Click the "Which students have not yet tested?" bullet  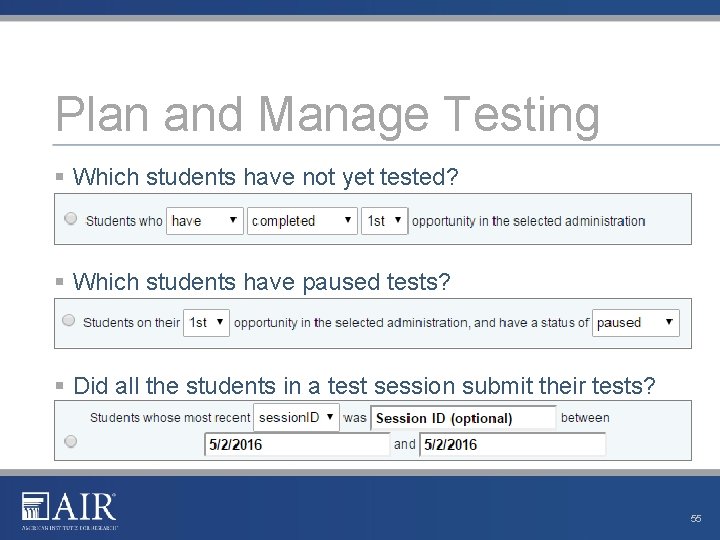pyautogui.click(x=266, y=177)
